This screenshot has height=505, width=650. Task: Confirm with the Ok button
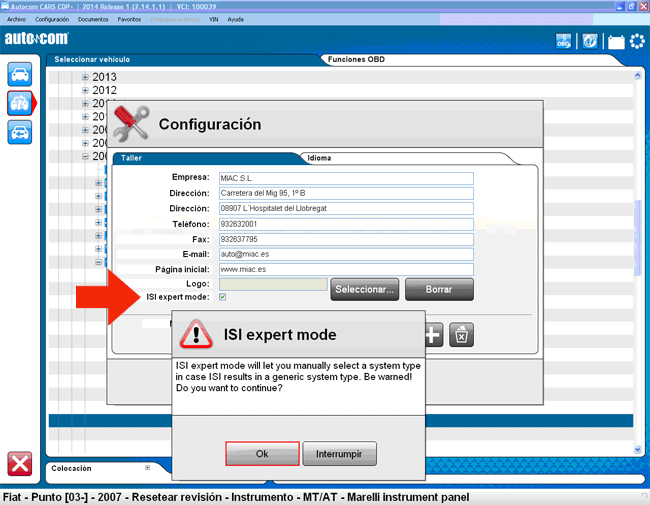pyautogui.click(x=262, y=454)
